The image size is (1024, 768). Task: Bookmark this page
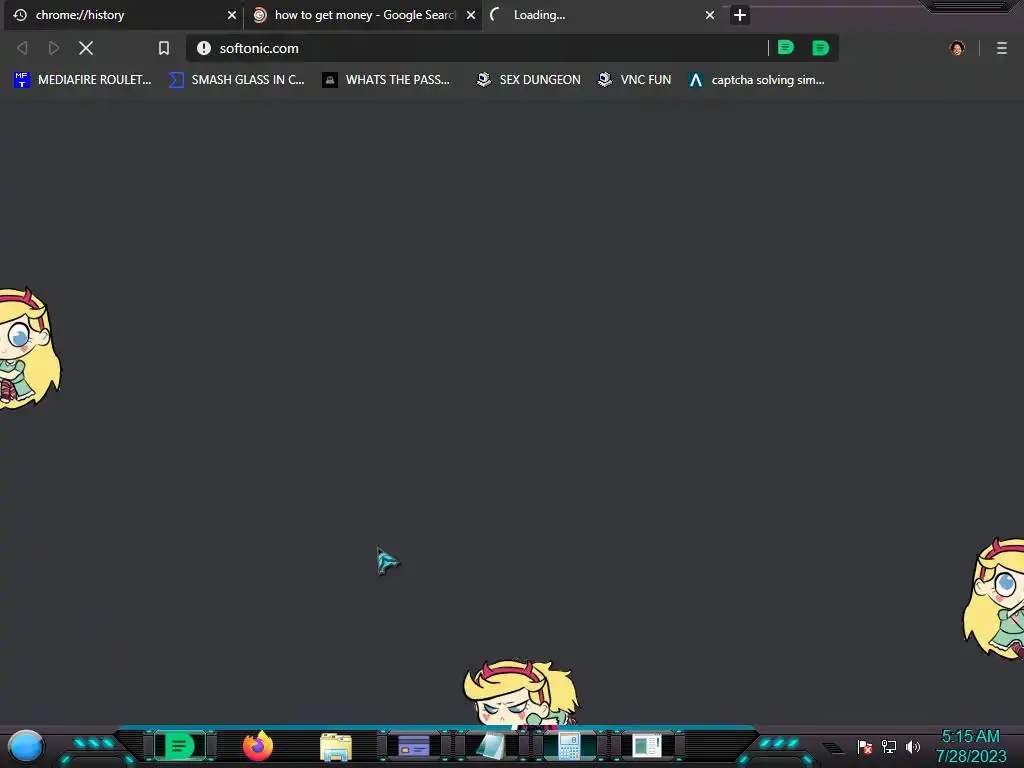pos(163,48)
